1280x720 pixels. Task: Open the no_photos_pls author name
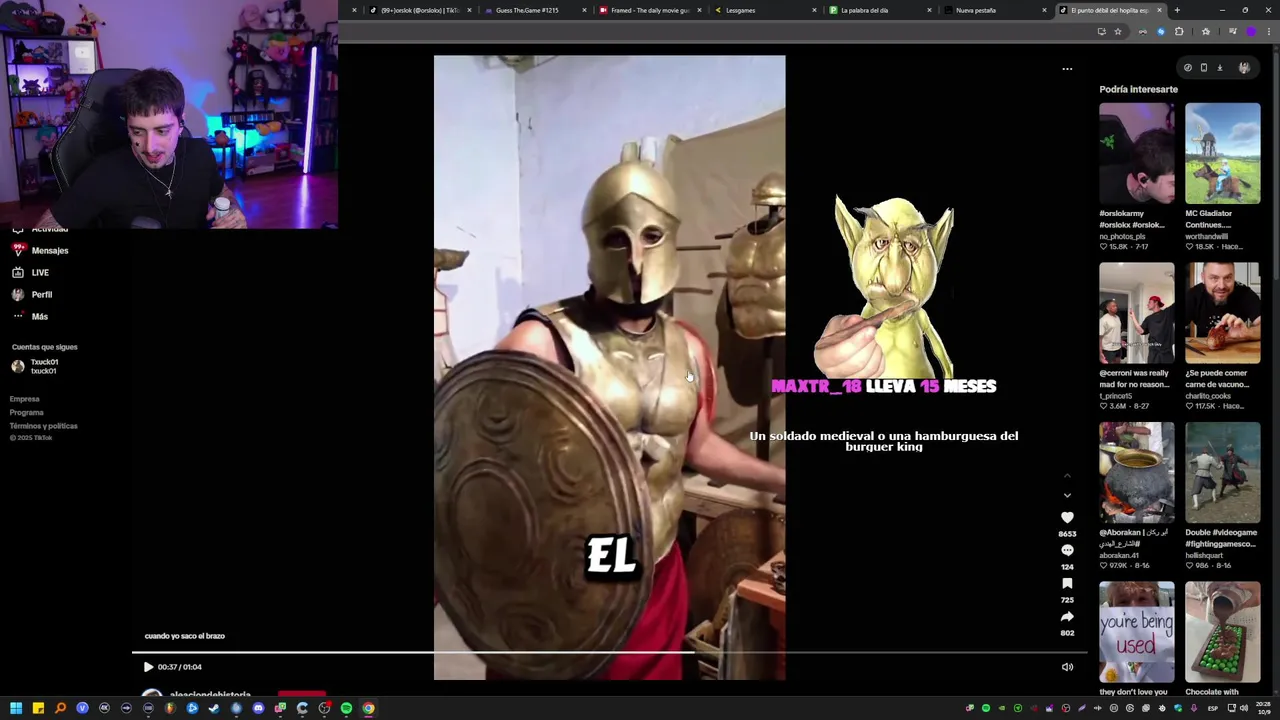point(1122,237)
